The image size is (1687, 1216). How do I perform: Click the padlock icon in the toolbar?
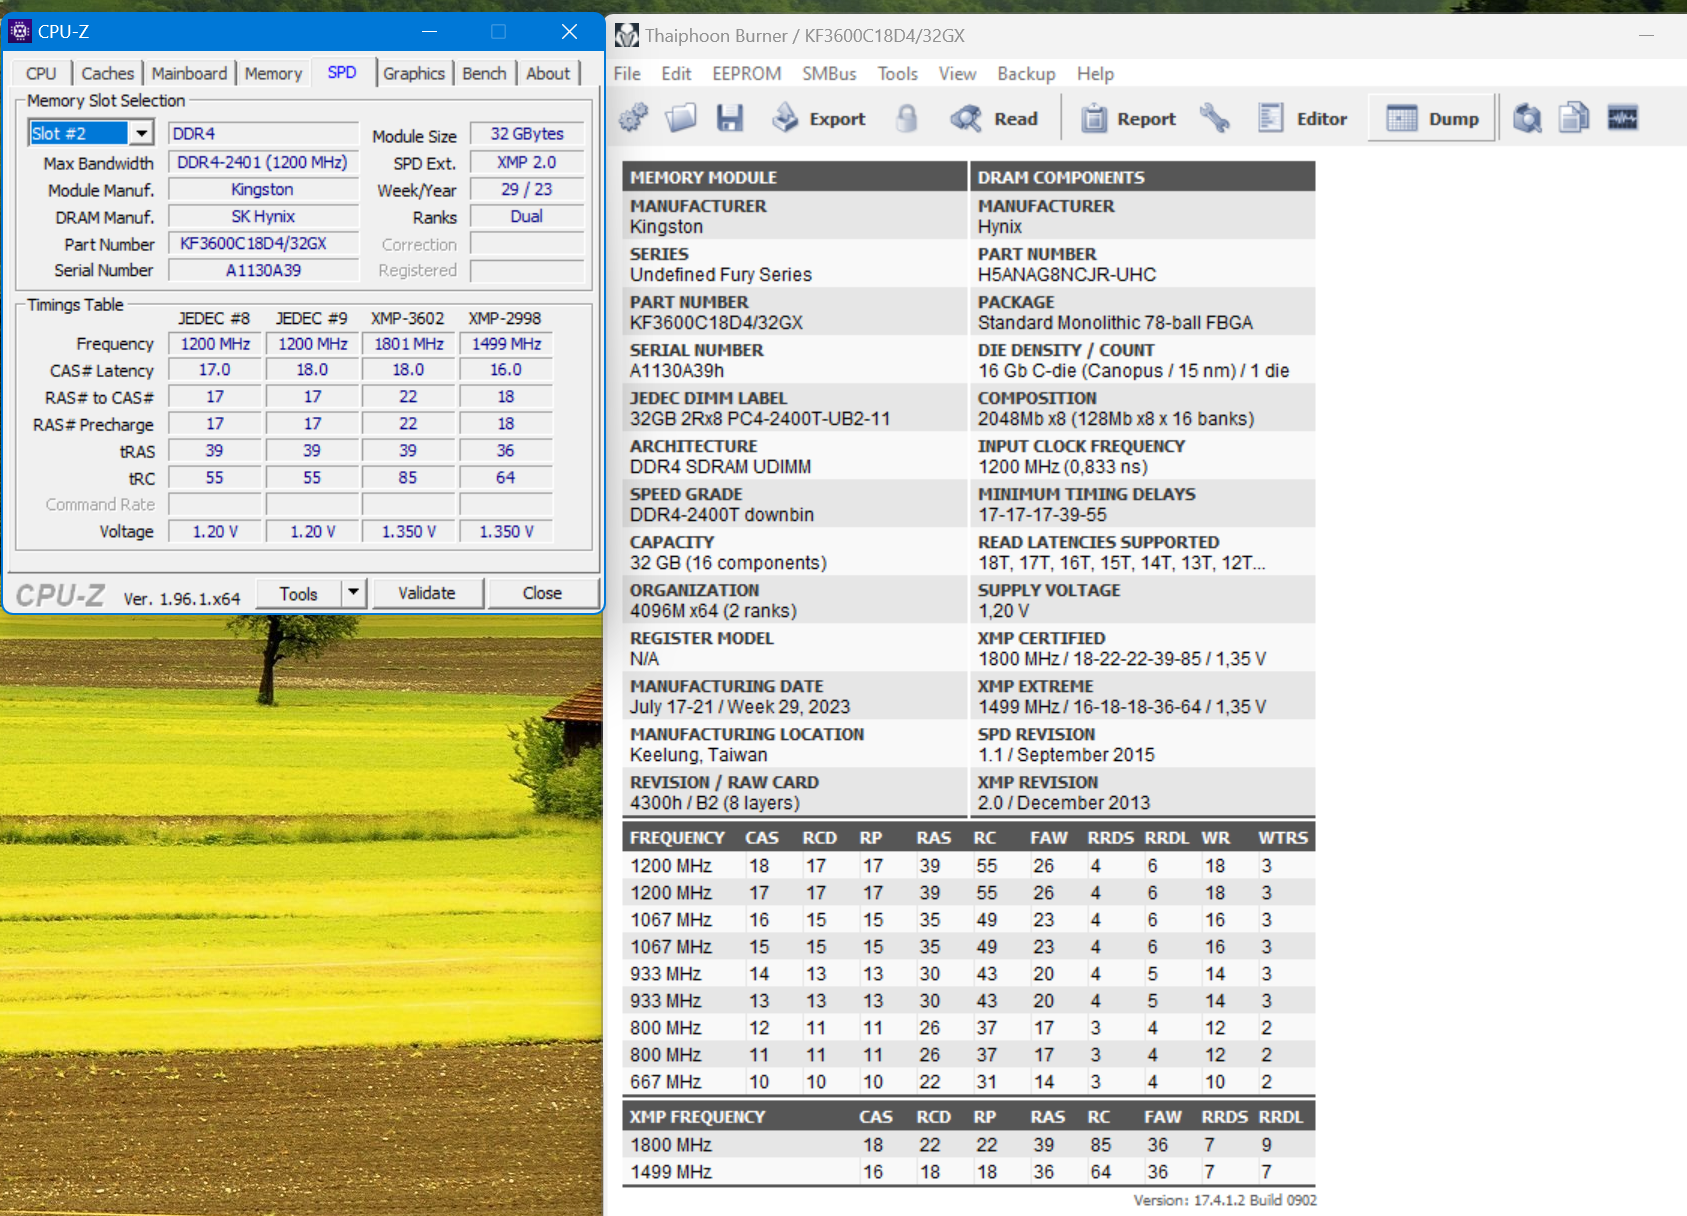(906, 118)
